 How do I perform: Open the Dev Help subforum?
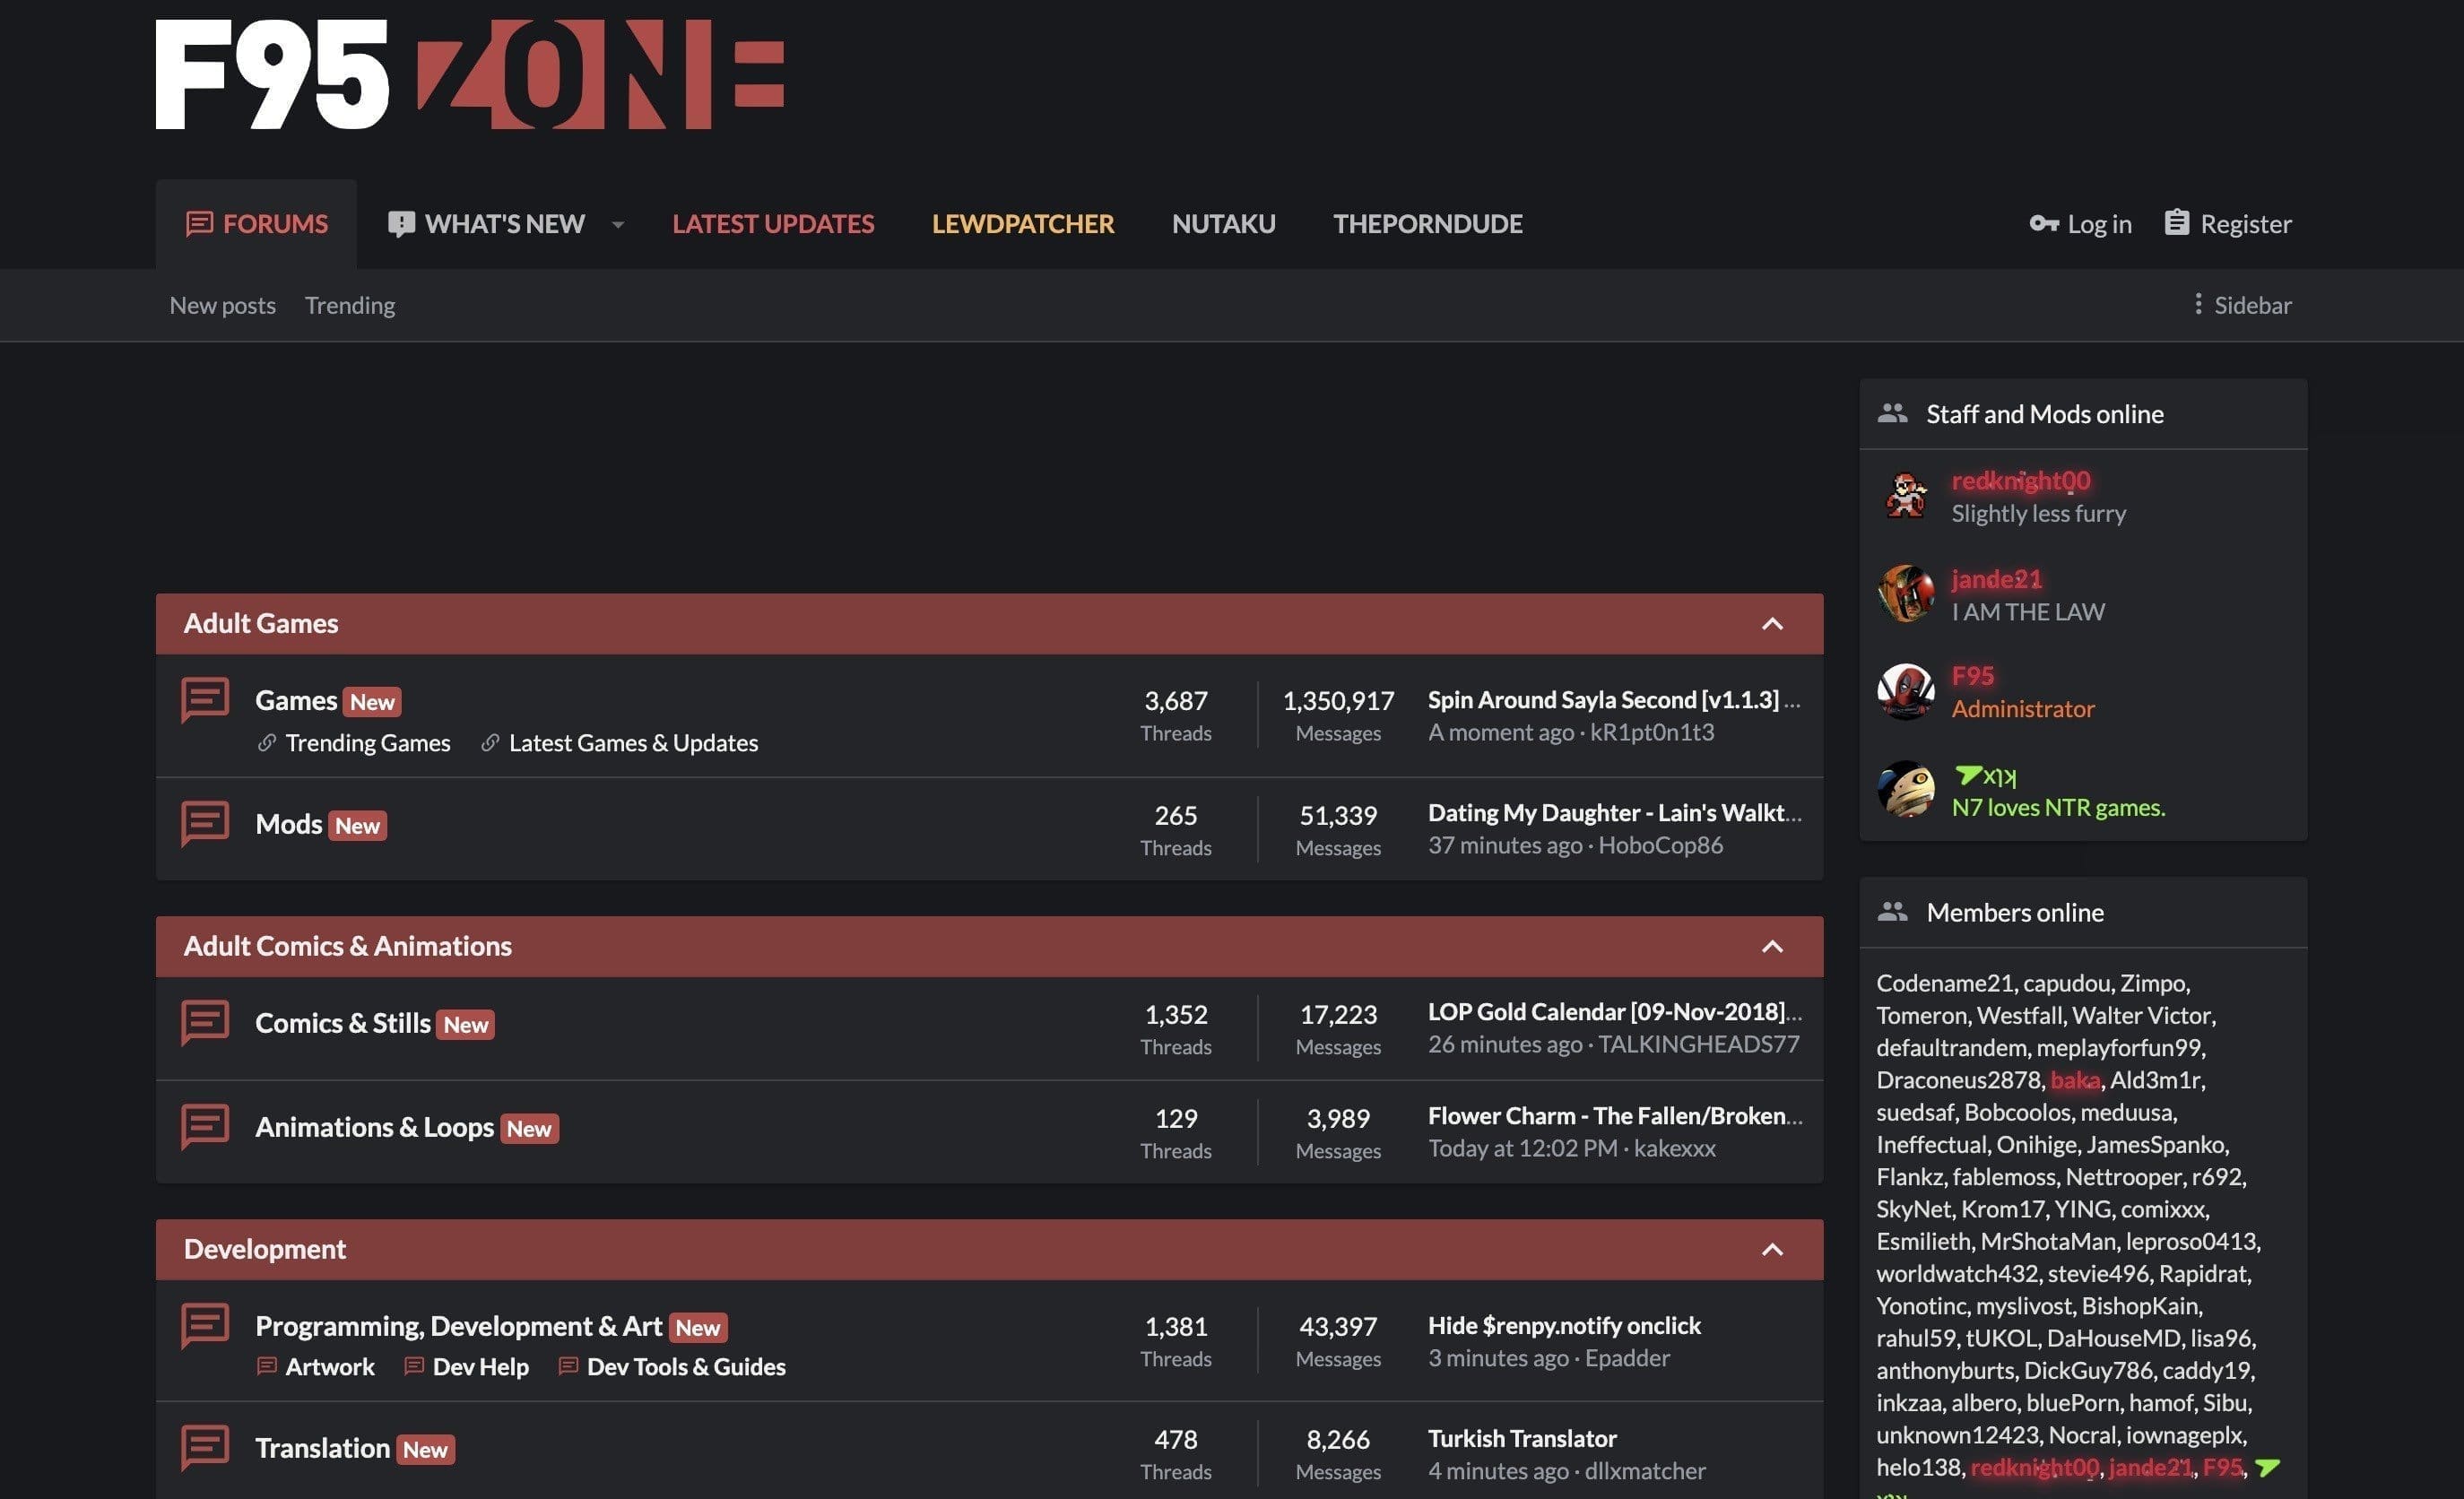(480, 1367)
